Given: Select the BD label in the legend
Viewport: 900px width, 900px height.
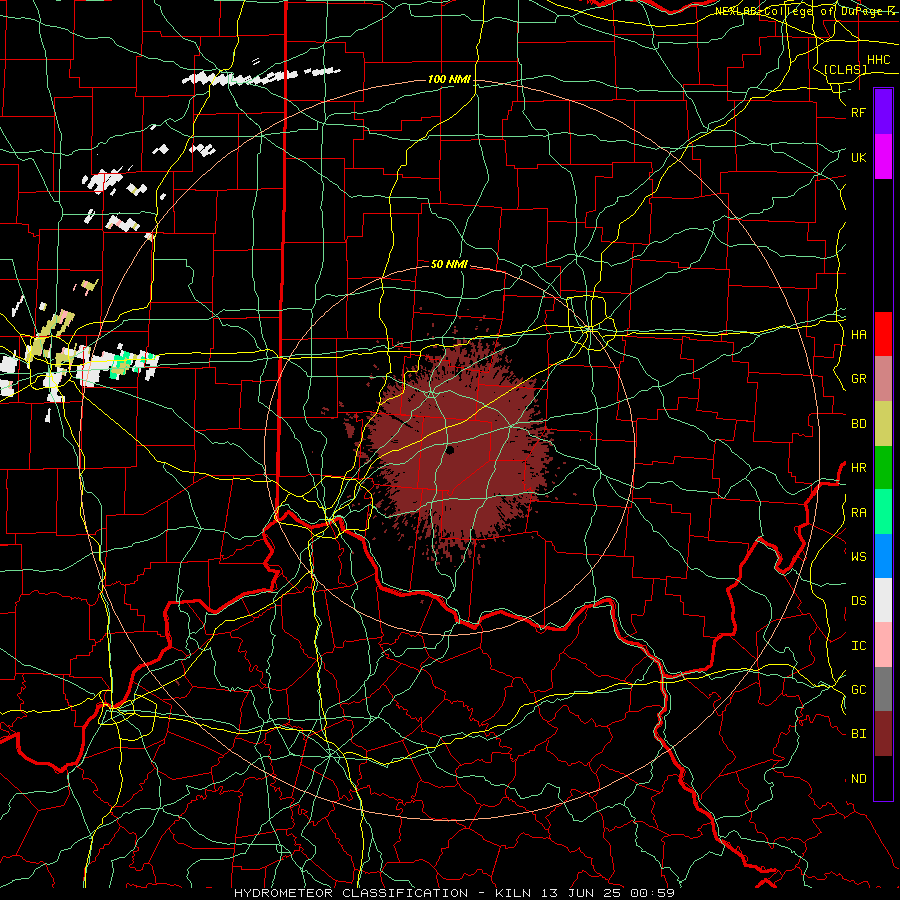Looking at the screenshot, I should point(859,424).
